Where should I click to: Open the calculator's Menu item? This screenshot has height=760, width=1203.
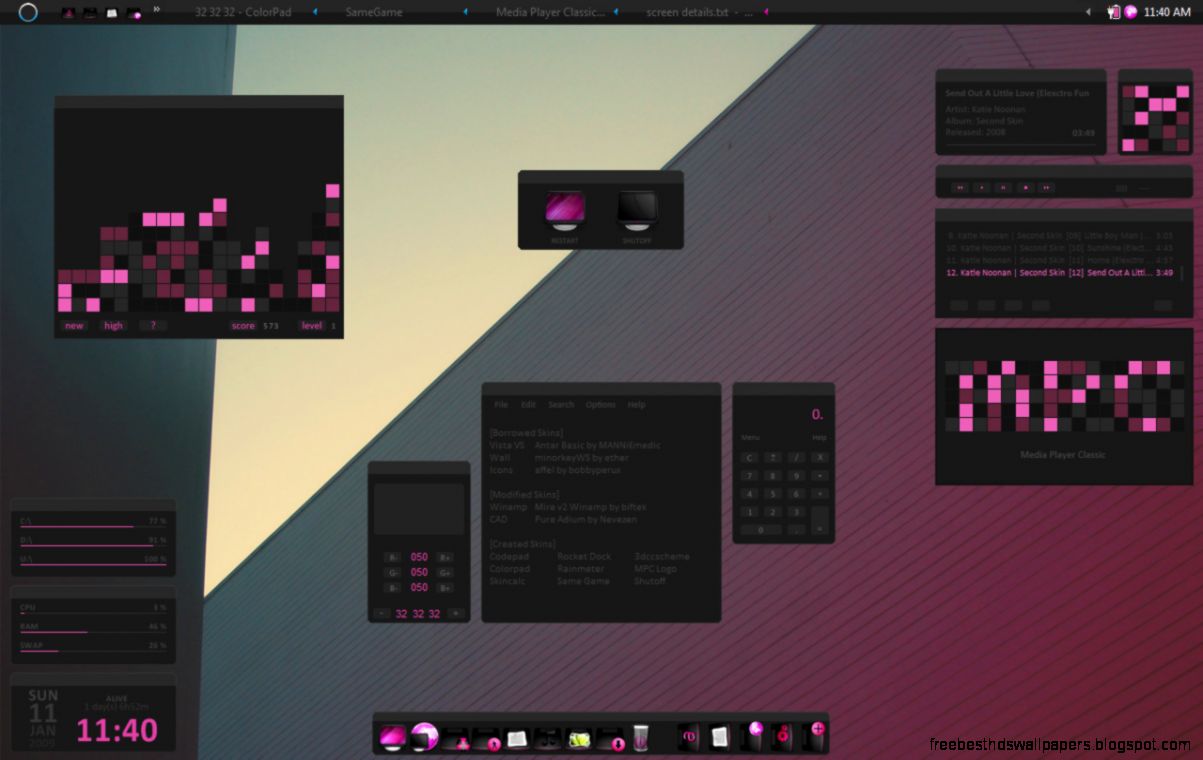750,437
